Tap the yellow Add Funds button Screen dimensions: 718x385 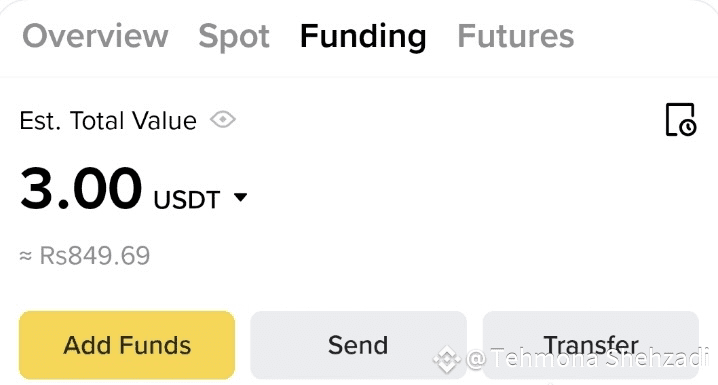(127, 345)
